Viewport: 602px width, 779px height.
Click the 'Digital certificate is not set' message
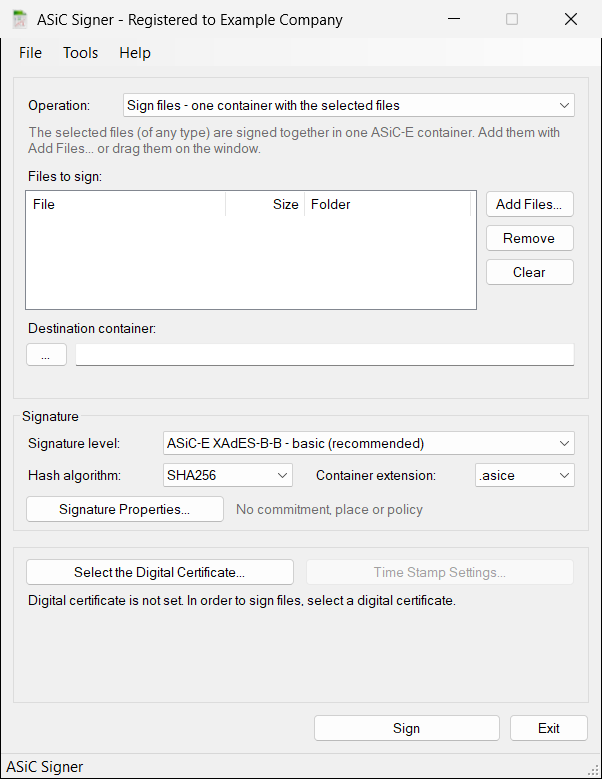242,601
